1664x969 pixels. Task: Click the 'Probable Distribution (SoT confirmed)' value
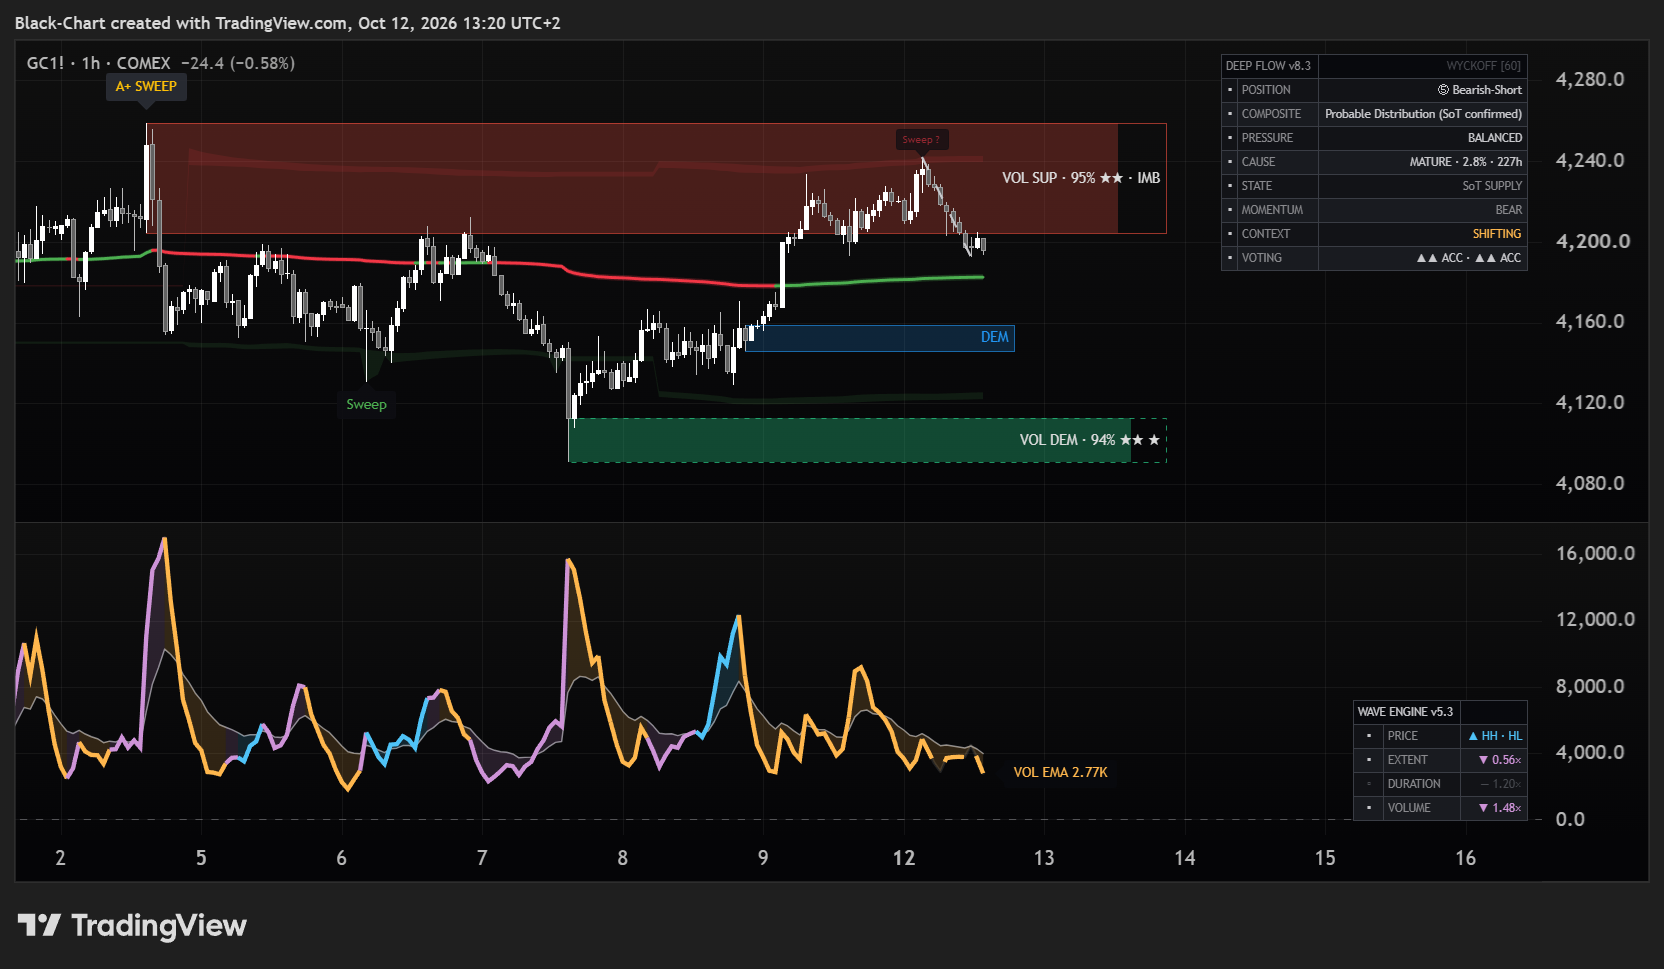[x=1423, y=114]
